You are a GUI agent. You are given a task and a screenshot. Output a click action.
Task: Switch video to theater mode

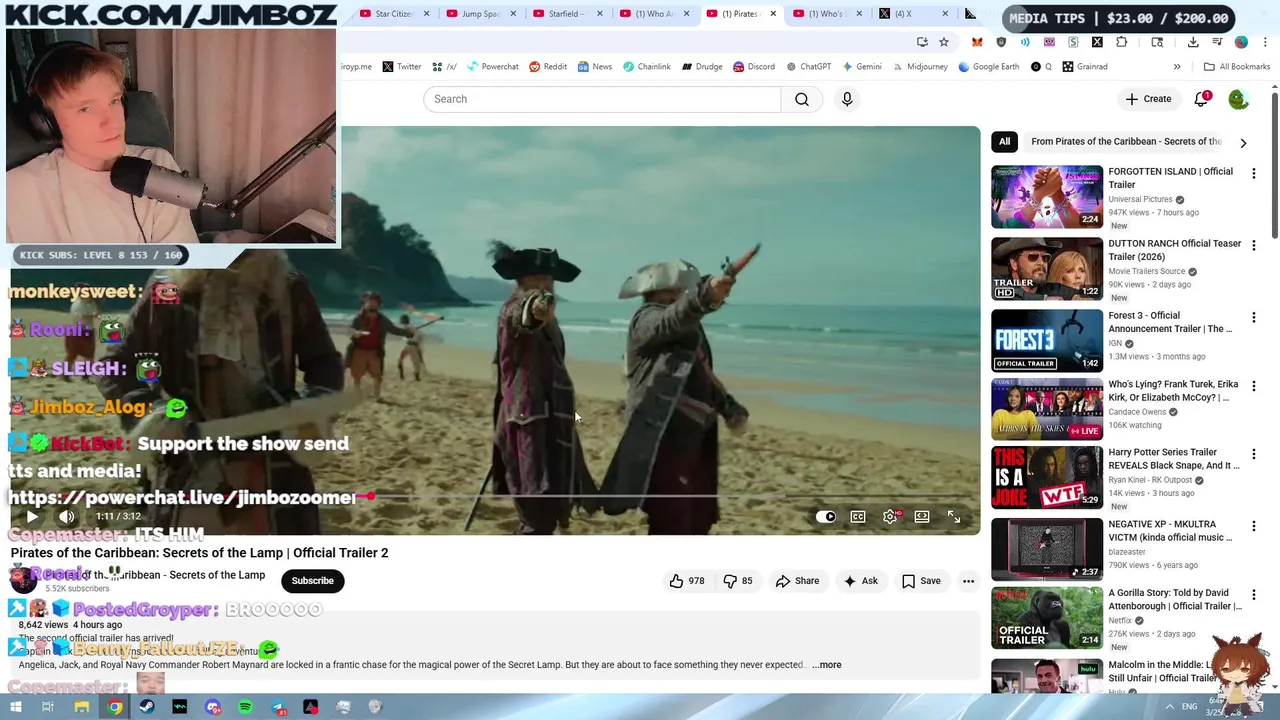[922, 517]
